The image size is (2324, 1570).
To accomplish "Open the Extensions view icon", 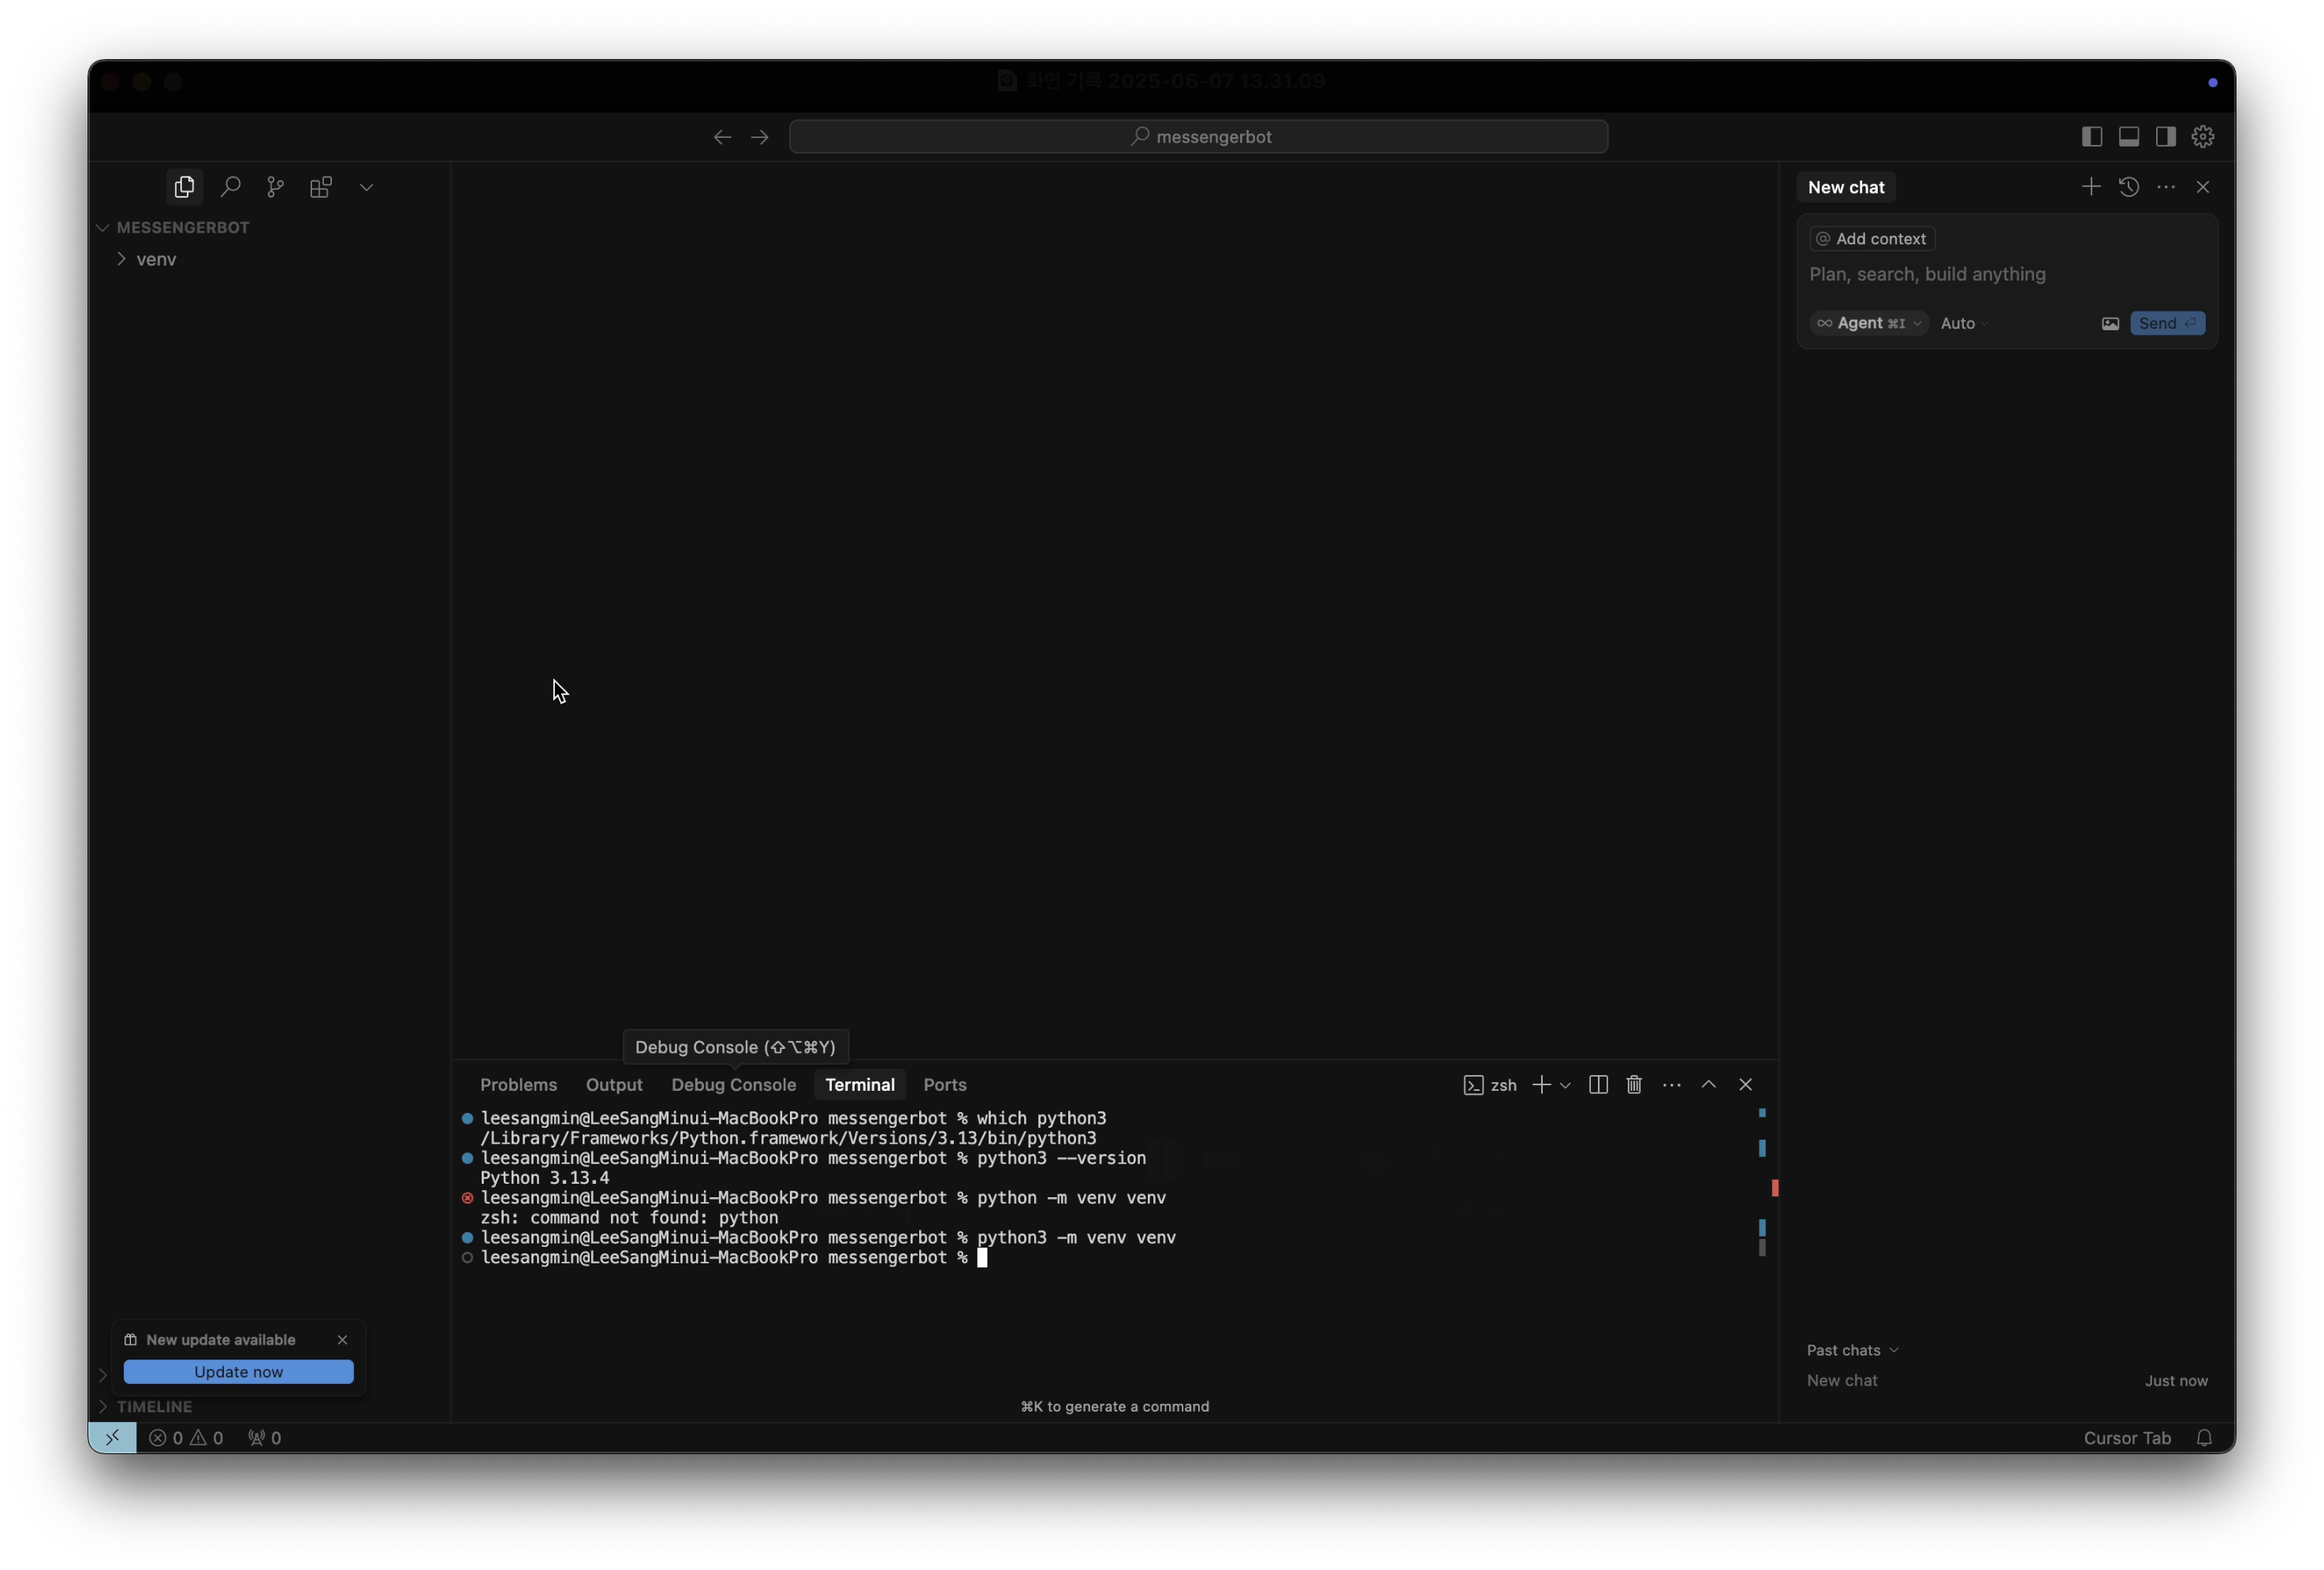I will [321, 187].
